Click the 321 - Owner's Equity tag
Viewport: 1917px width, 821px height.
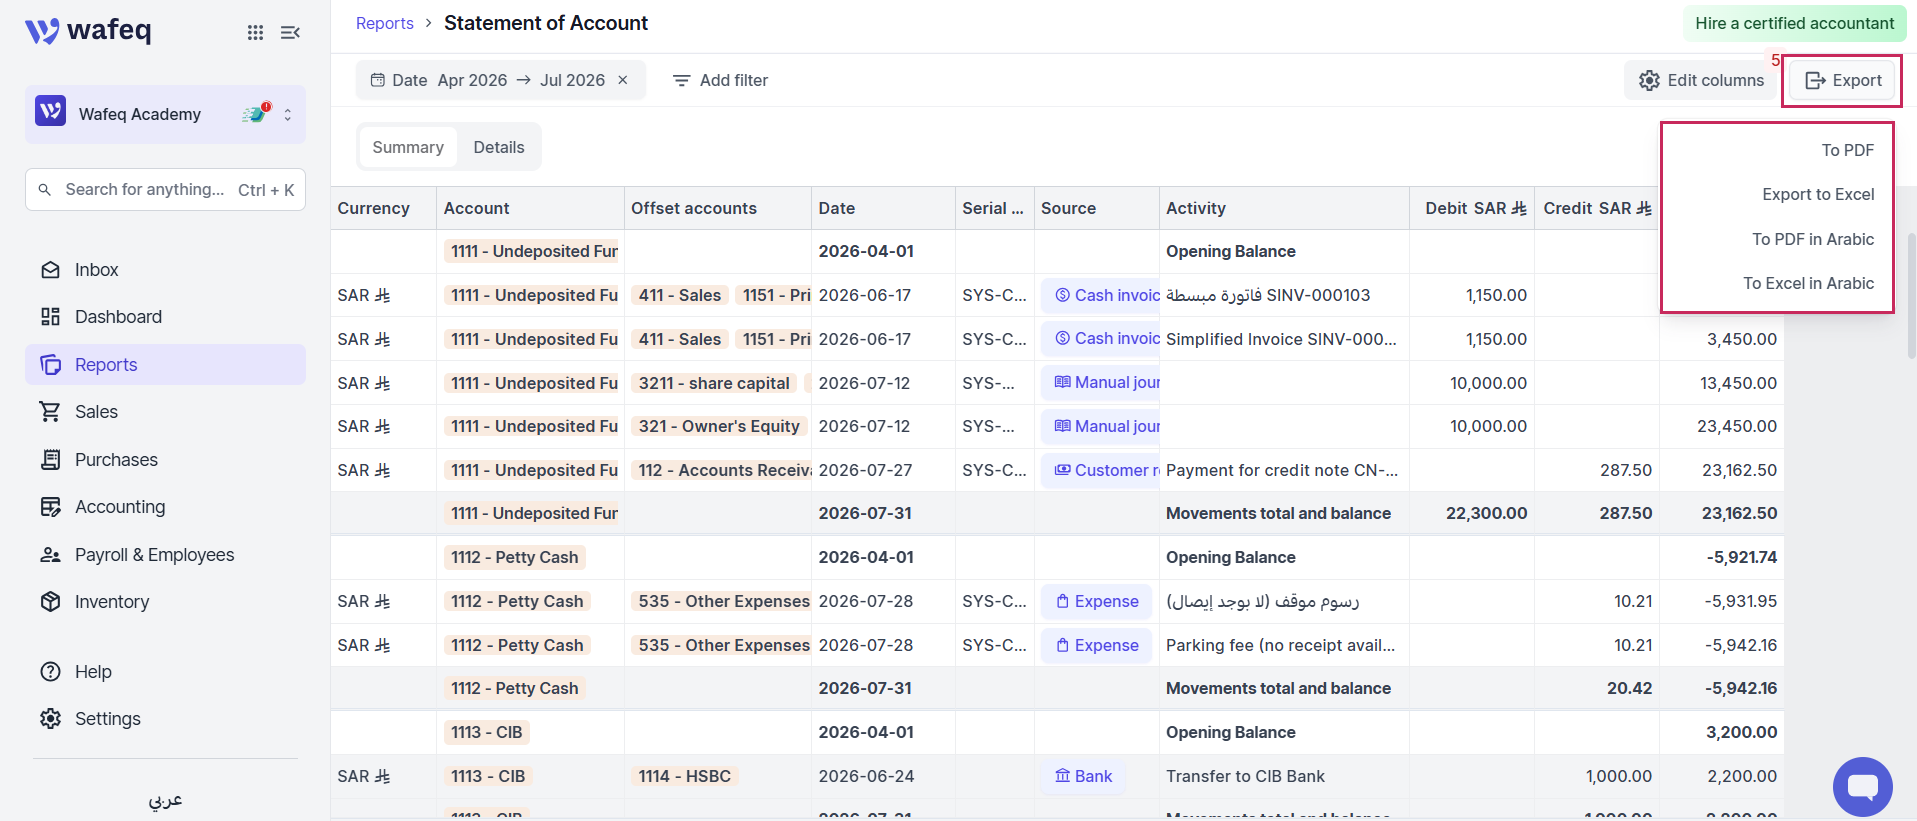click(719, 426)
